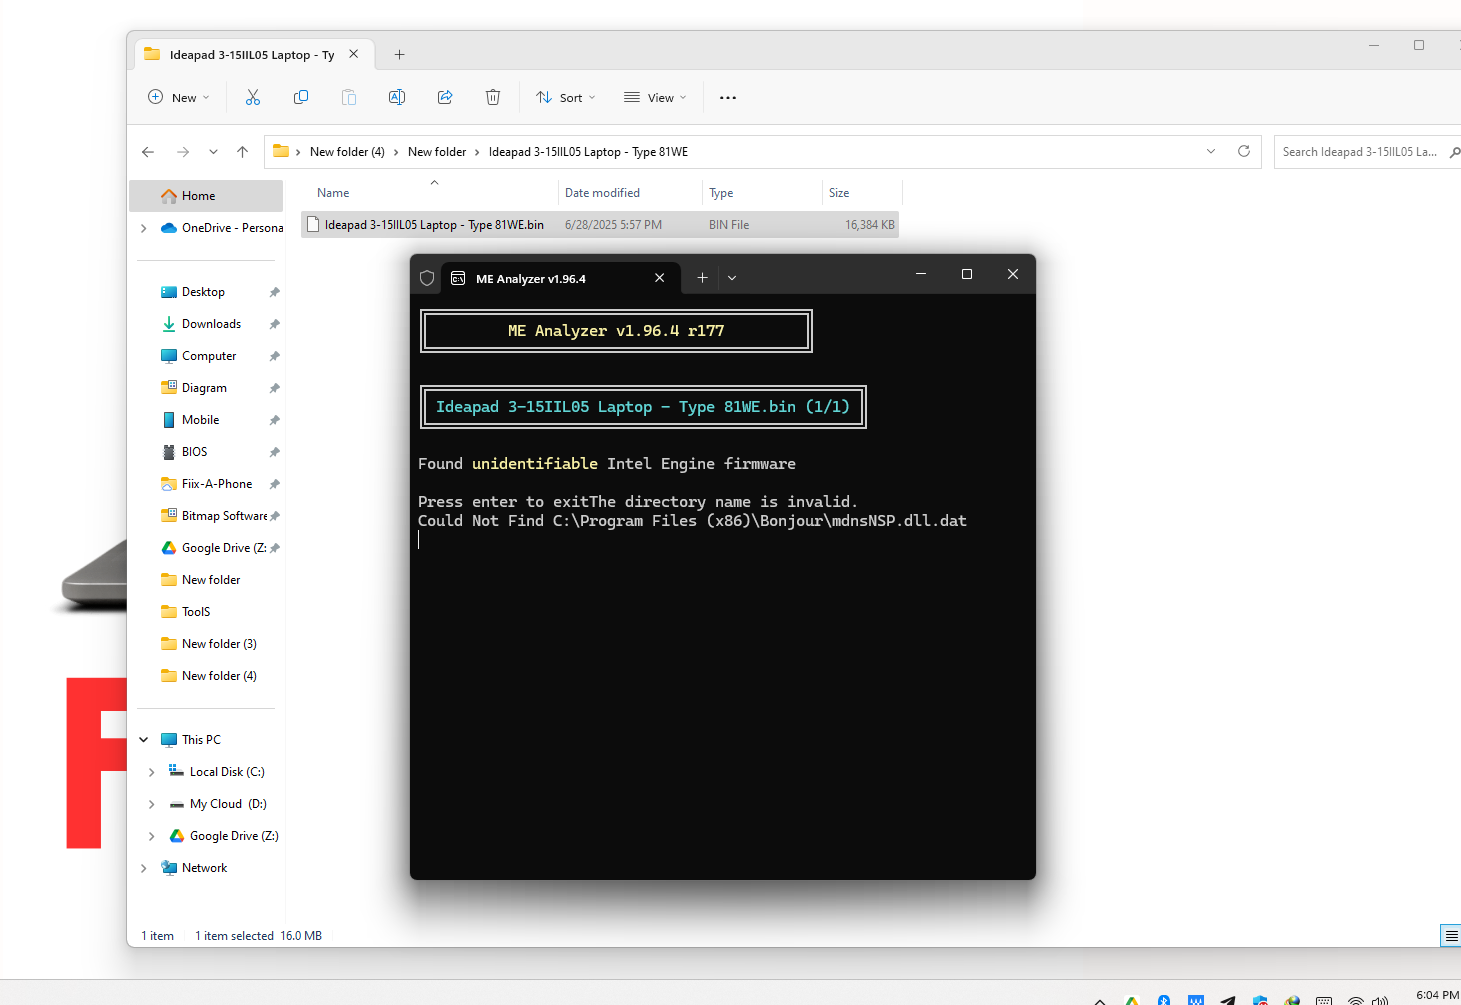The image size is (1461, 1005).
Task: Select Ideapad 3-15IIL05 Laptop - Type 81WE.bin file
Action: 434,225
